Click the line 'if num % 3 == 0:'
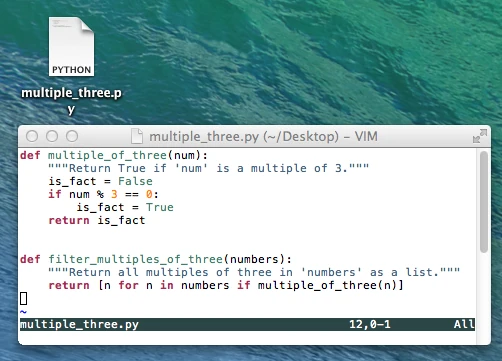The image size is (502, 361). (103, 194)
